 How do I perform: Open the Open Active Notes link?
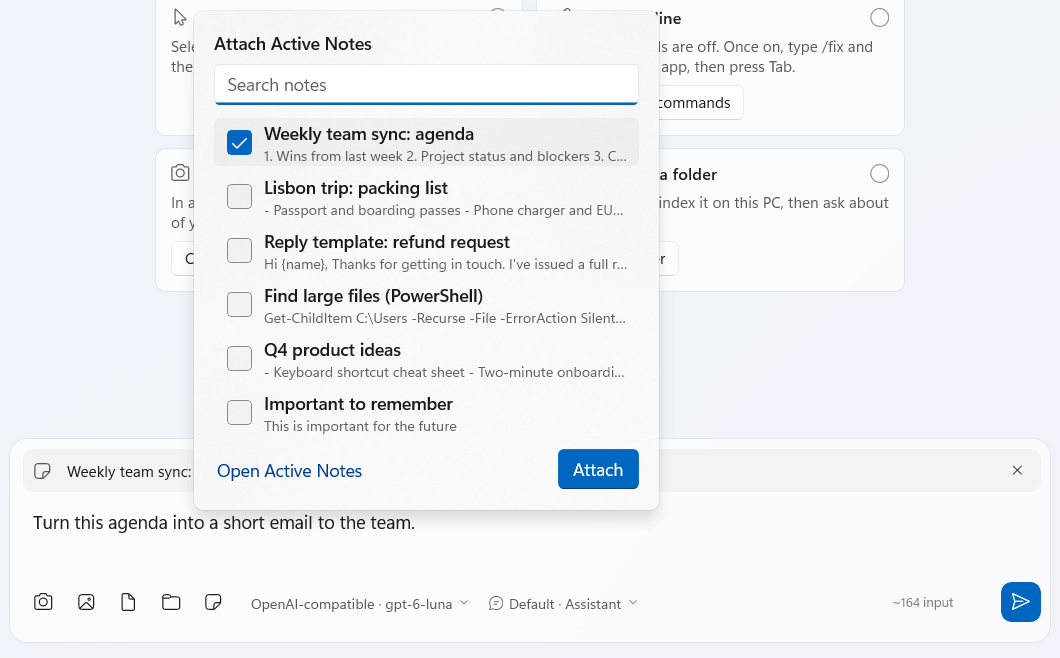289,471
